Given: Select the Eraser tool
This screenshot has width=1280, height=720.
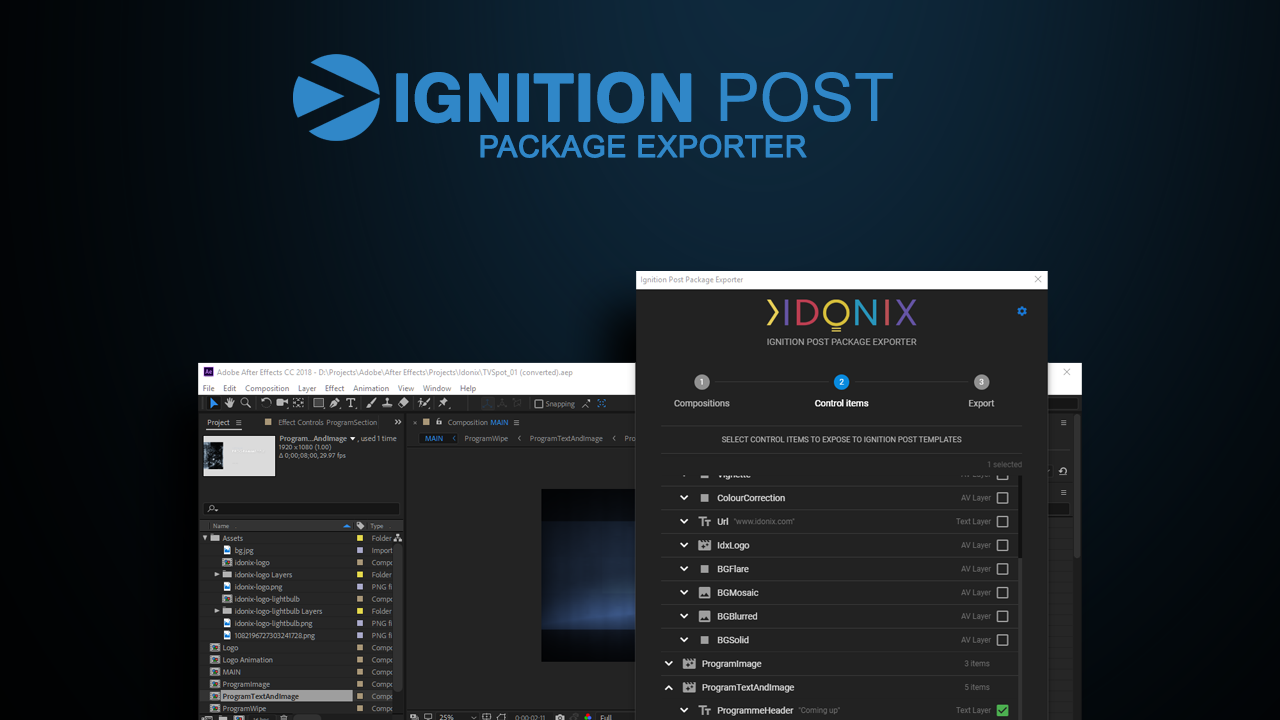Looking at the screenshot, I should click(x=403, y=403).
